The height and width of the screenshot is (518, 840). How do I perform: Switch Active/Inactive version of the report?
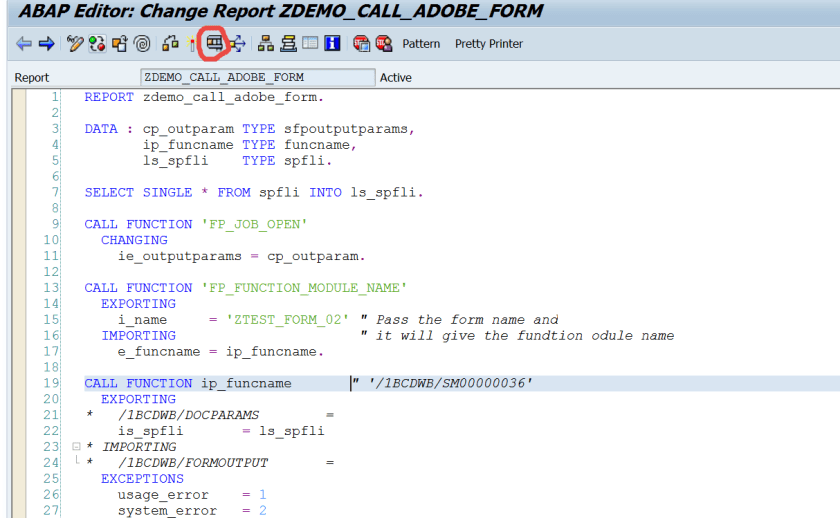point(97,44)
